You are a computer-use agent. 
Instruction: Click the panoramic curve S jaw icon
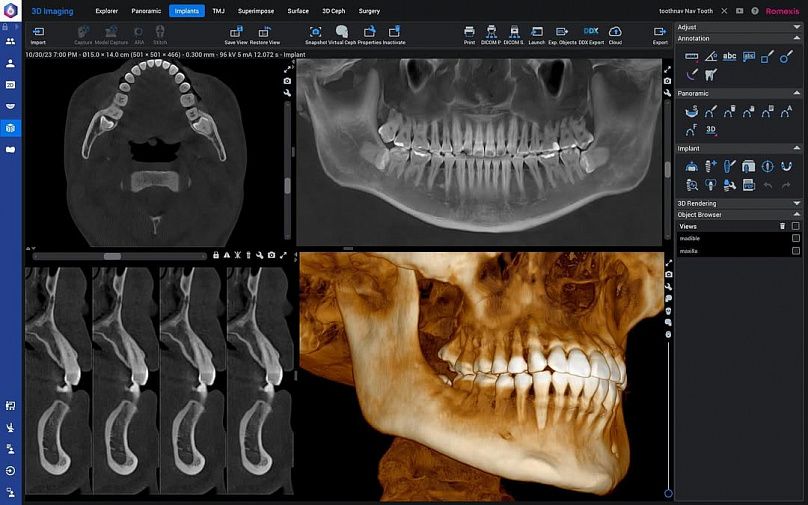coord(692,111)
